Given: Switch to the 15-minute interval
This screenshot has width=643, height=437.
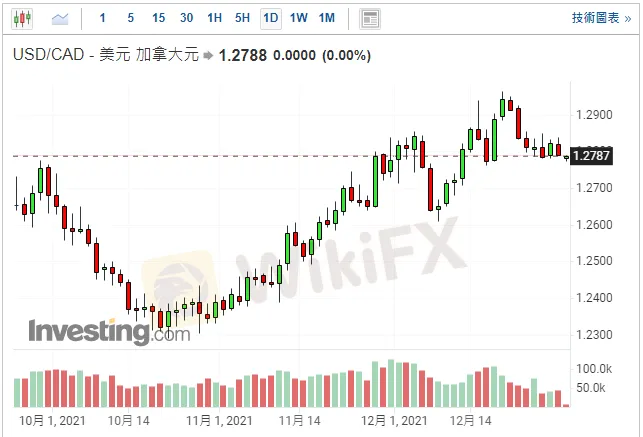Looking at the screenshot, I should [158, 18].
